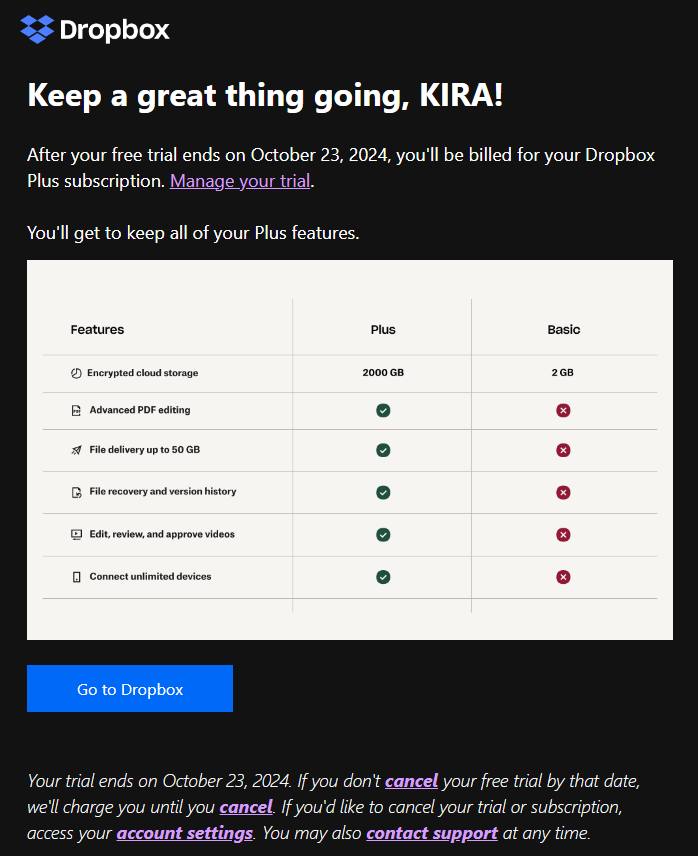Screen dimensions: 698x856
Task: Click the 2000 GB storage value
Action: 383,373
